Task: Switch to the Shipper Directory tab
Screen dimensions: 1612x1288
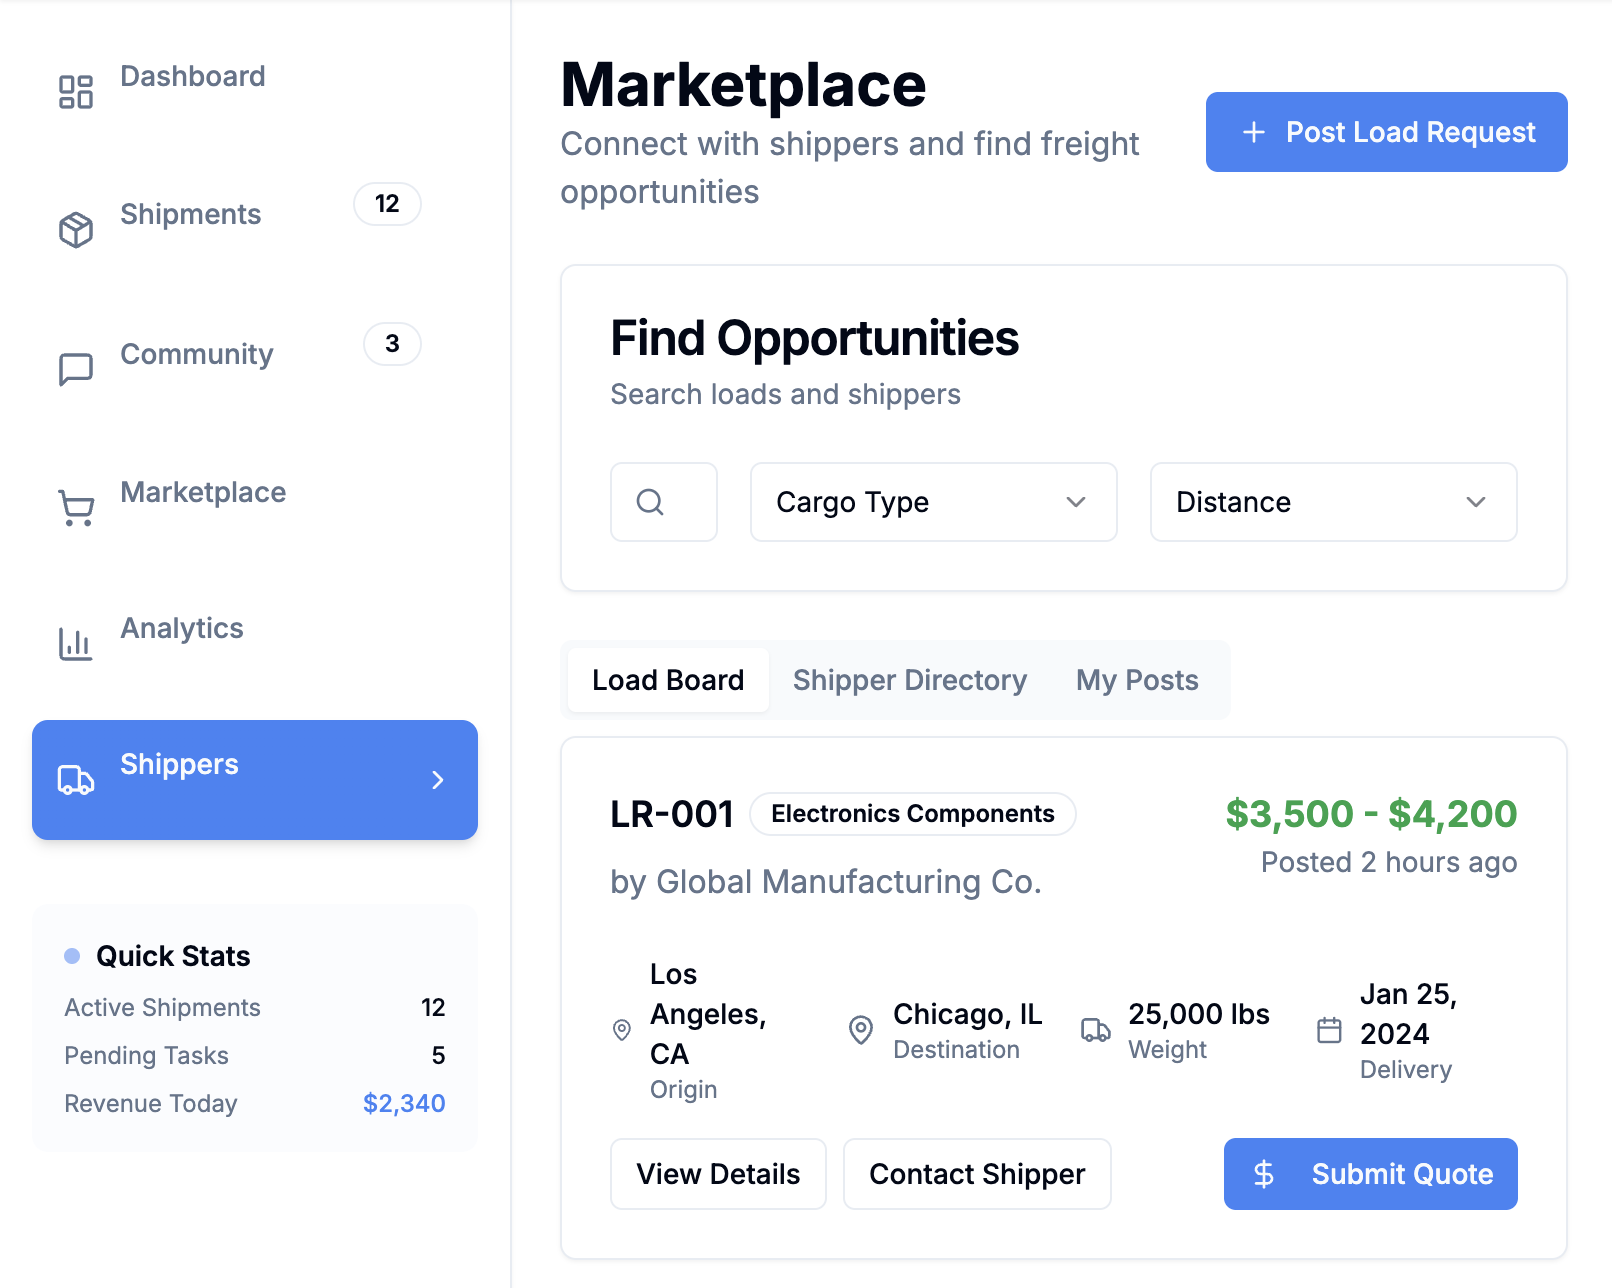Action: point(909,680)
